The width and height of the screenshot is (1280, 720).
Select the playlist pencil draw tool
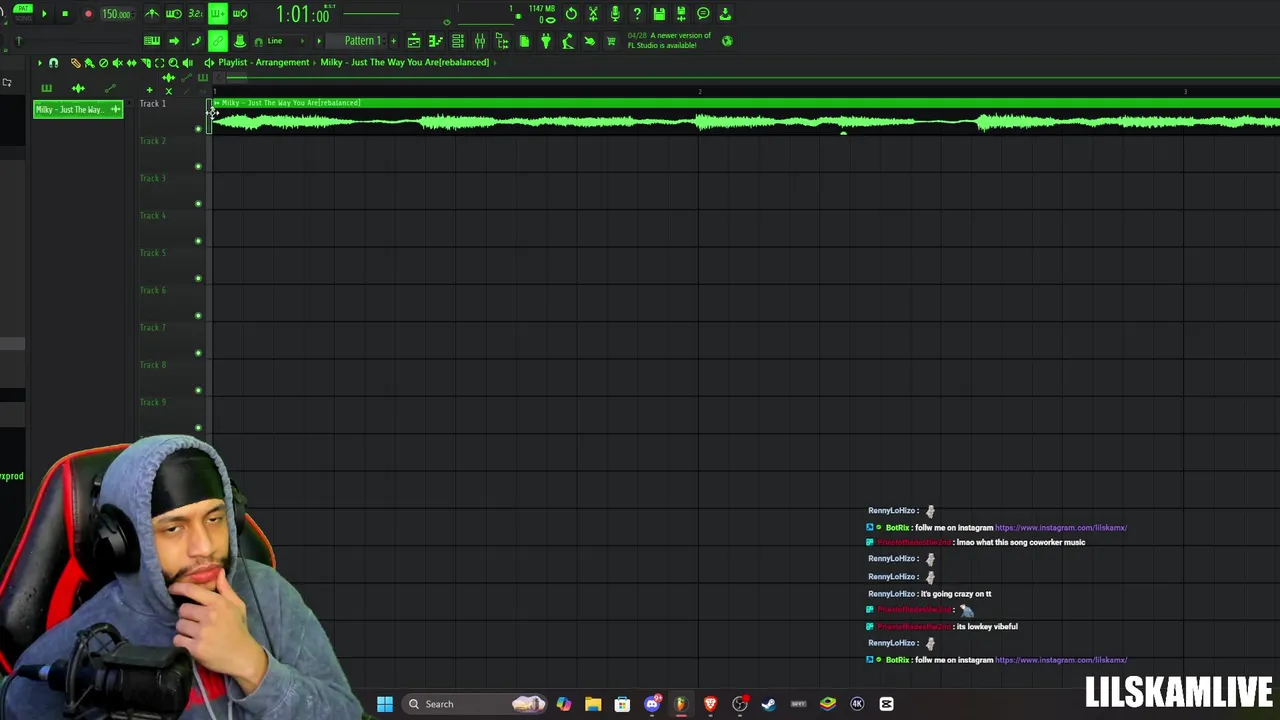[x=75, y=62]
